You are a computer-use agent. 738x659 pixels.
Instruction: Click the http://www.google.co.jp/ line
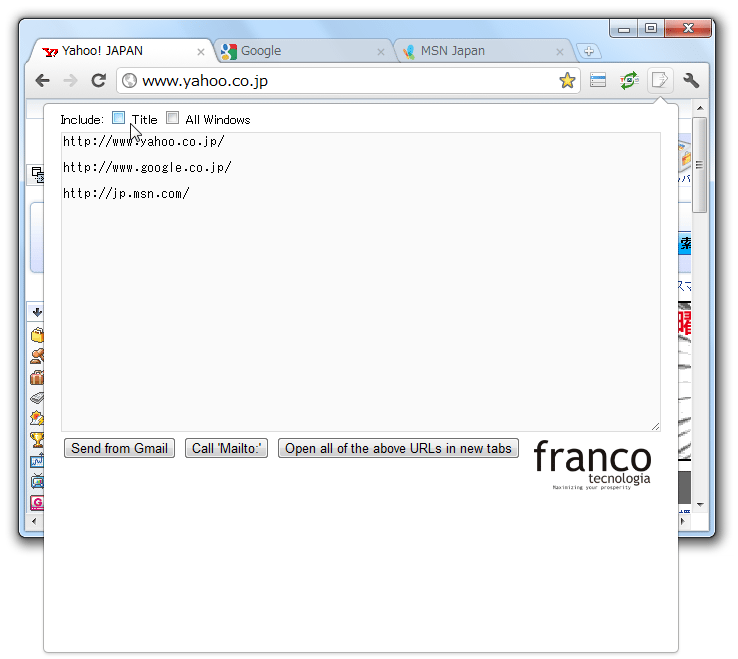click(x=147, y=168)
